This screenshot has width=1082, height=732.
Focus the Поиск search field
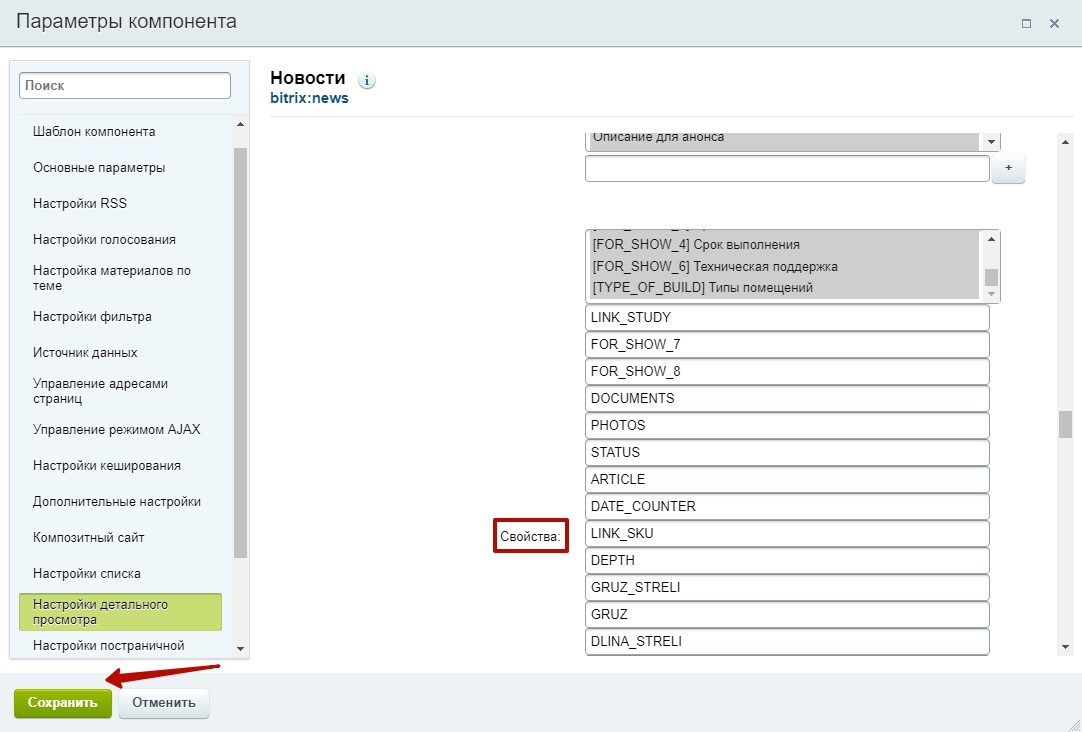125,86
